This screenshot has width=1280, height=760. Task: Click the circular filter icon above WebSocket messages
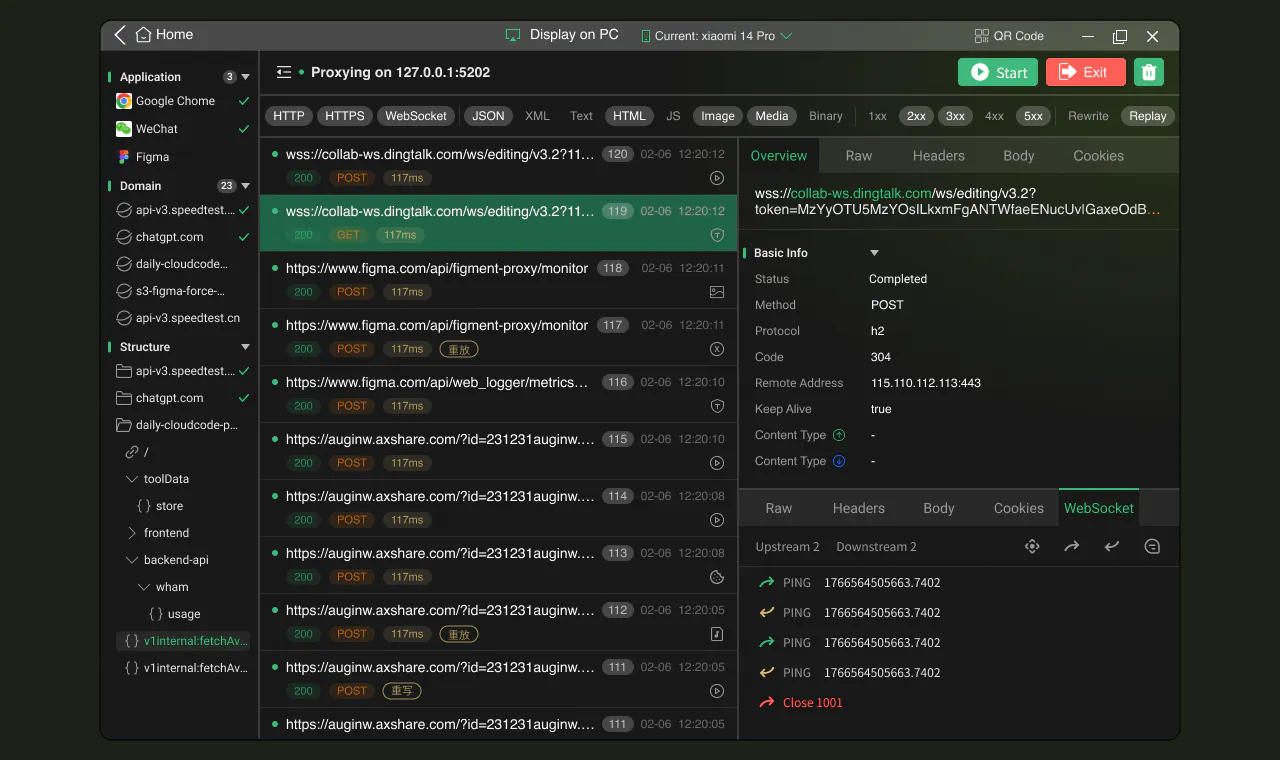pos(1152,547)
